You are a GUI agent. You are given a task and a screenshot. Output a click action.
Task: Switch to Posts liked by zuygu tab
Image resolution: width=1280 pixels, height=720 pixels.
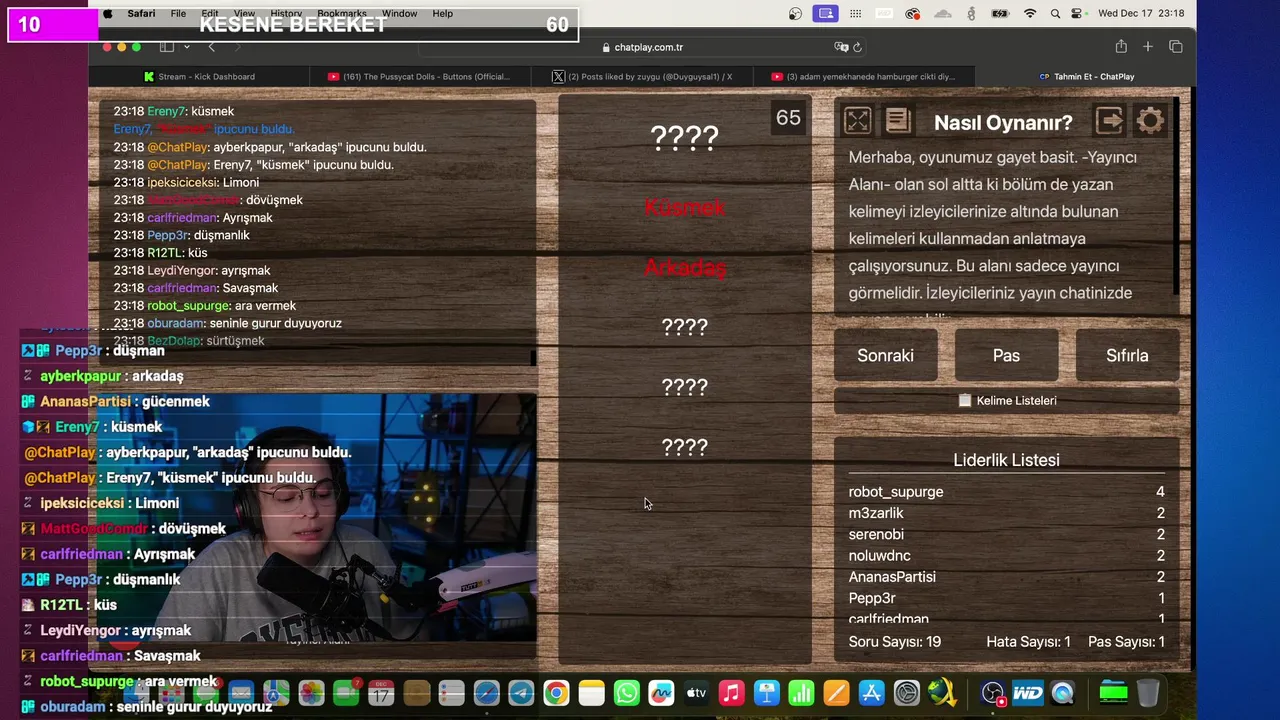tap(642, 76)
